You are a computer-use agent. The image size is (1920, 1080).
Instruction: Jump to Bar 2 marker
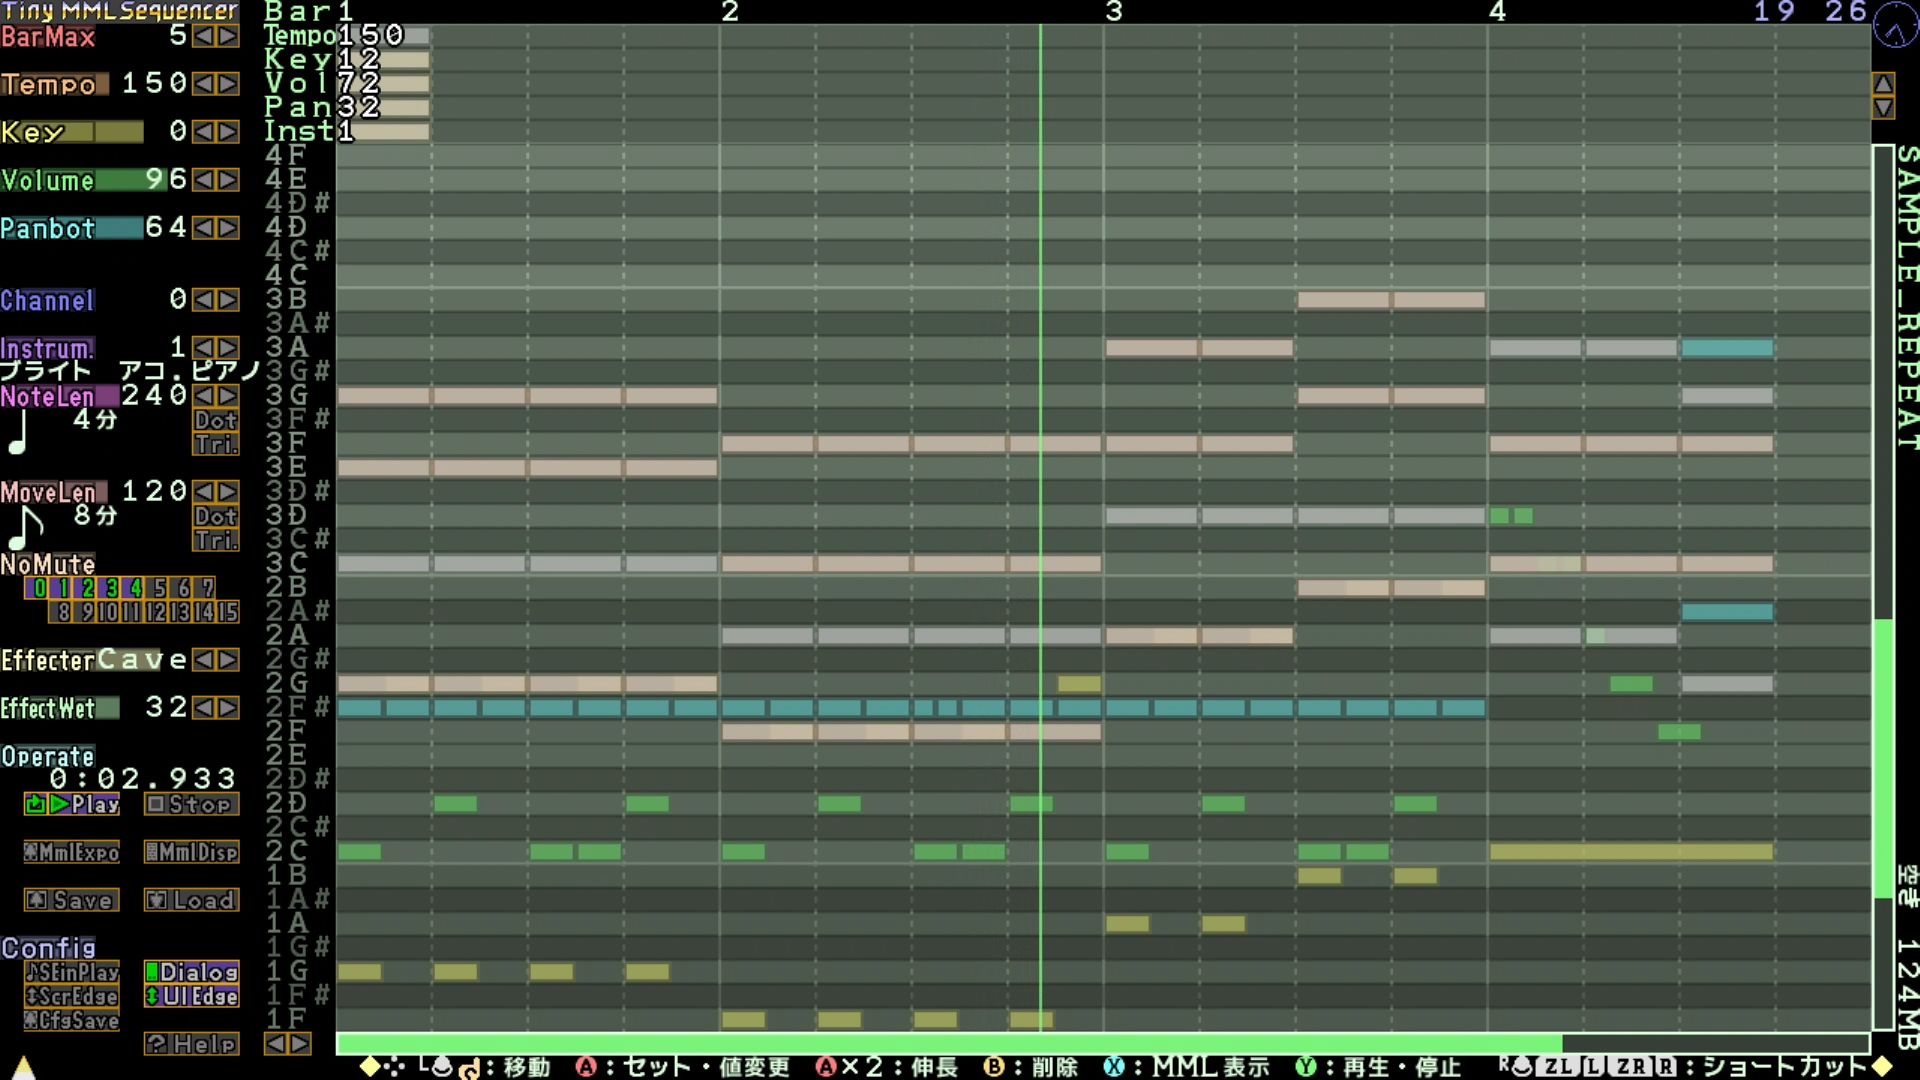tap(730, 12)
